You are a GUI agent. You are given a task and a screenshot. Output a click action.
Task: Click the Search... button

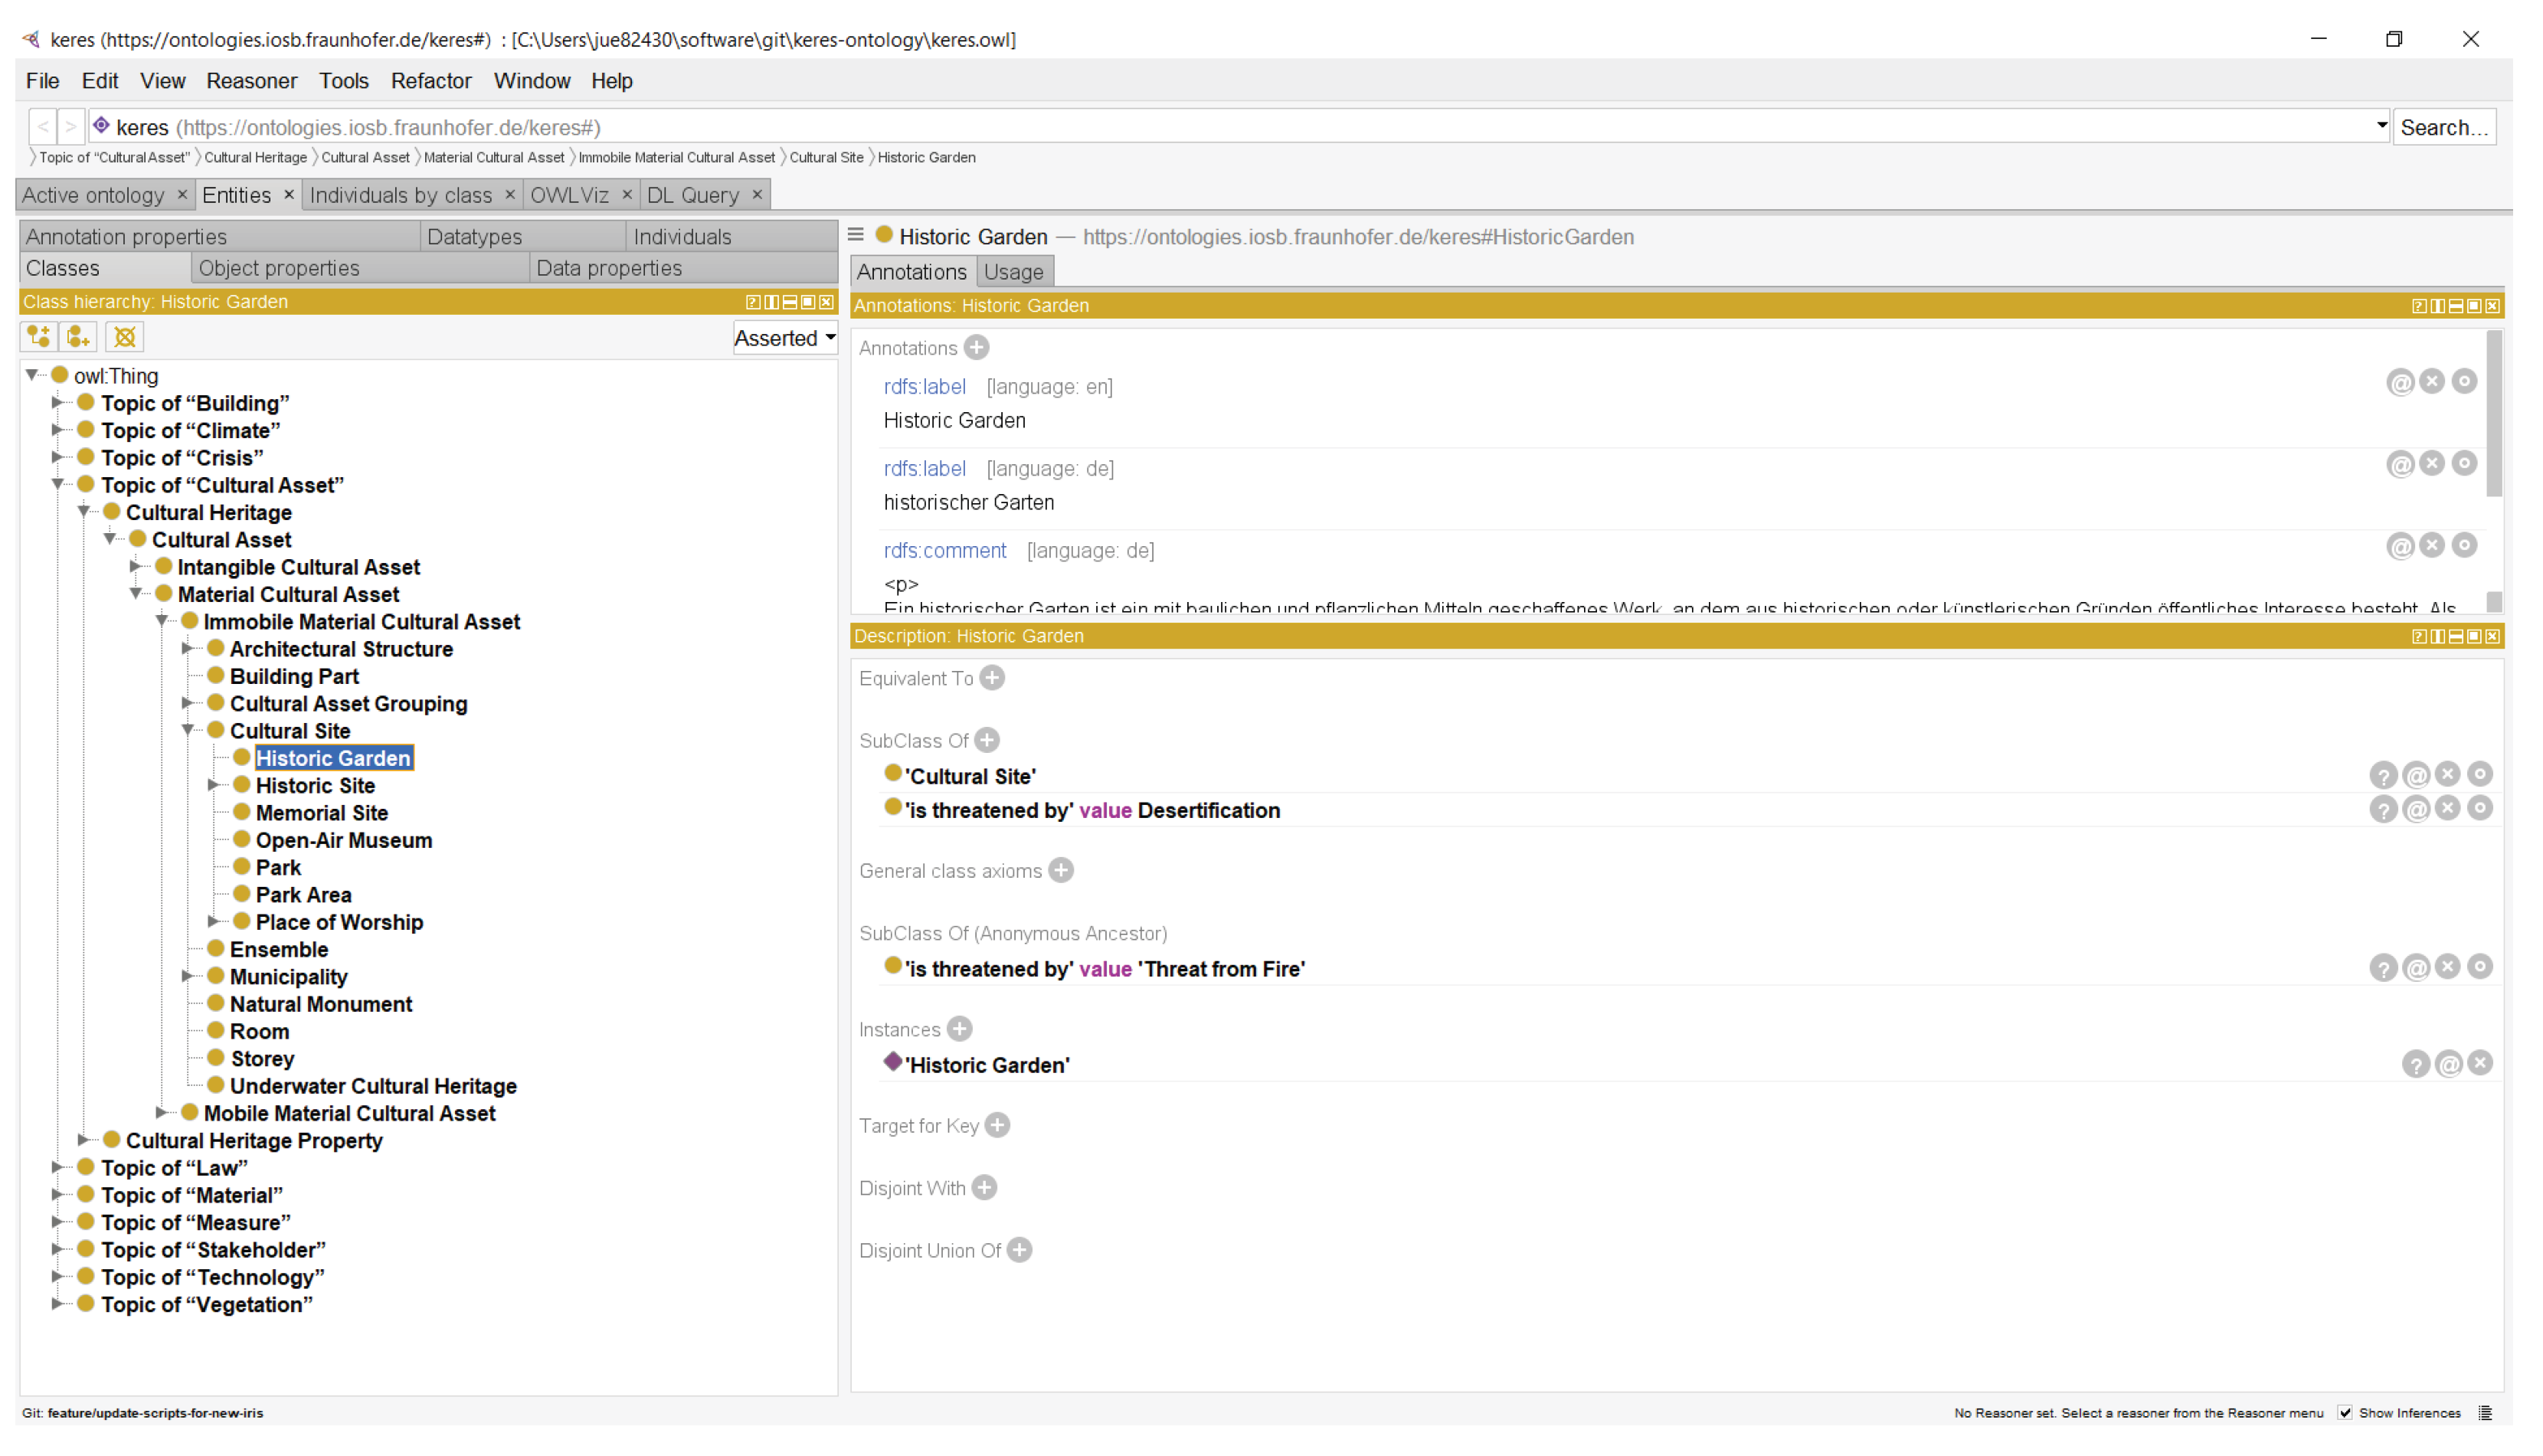(x=2443, y=127)
